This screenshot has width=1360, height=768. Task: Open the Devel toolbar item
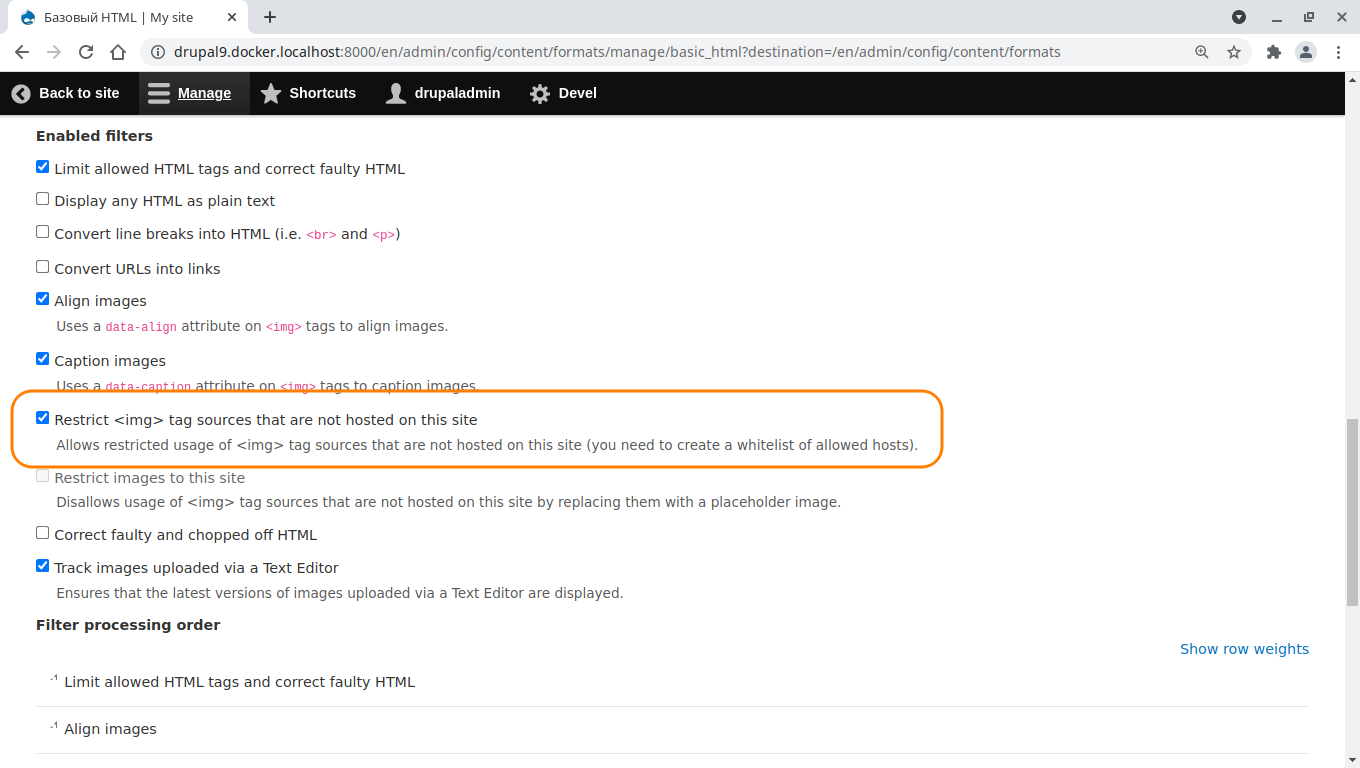[563, 93]
